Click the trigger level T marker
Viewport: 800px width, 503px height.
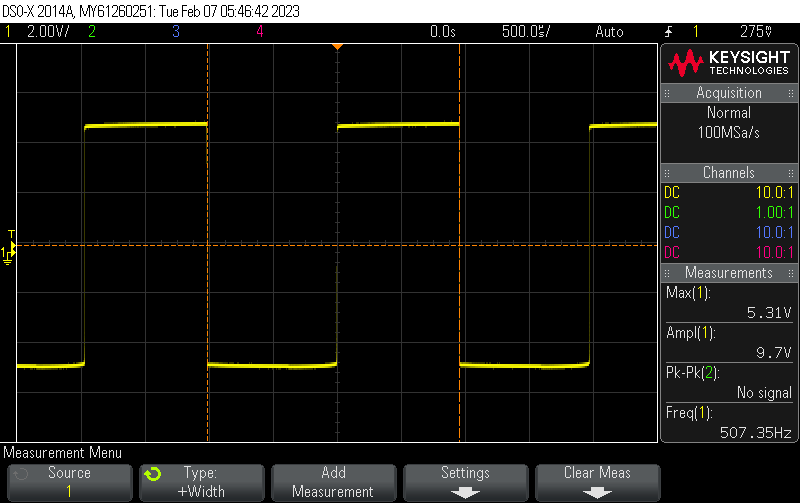11,234
